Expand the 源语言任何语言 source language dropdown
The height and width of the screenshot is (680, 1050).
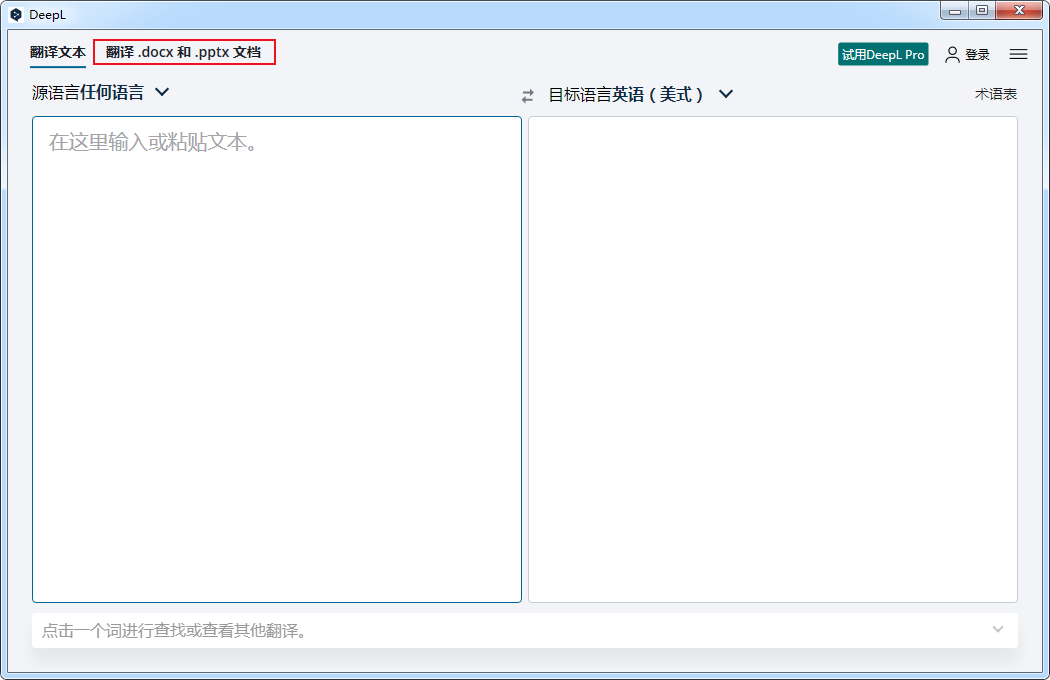pos(100,92)
